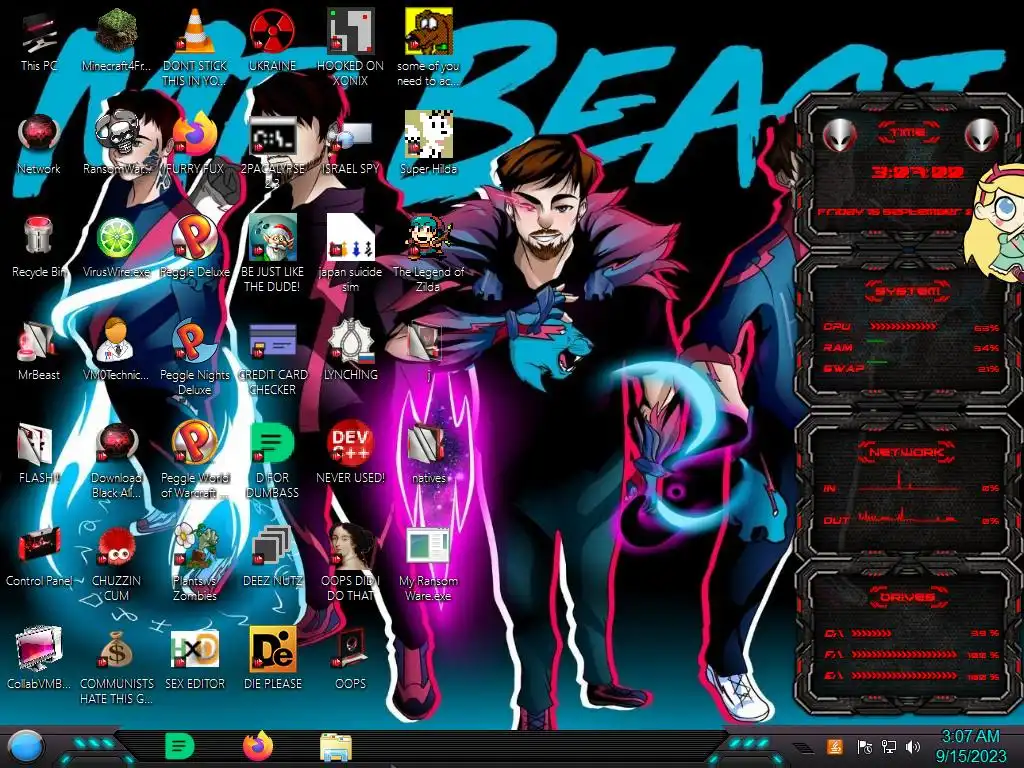Click the Start orb button
This screenshot has width=1024, height=768.
[x=25, y=747]
